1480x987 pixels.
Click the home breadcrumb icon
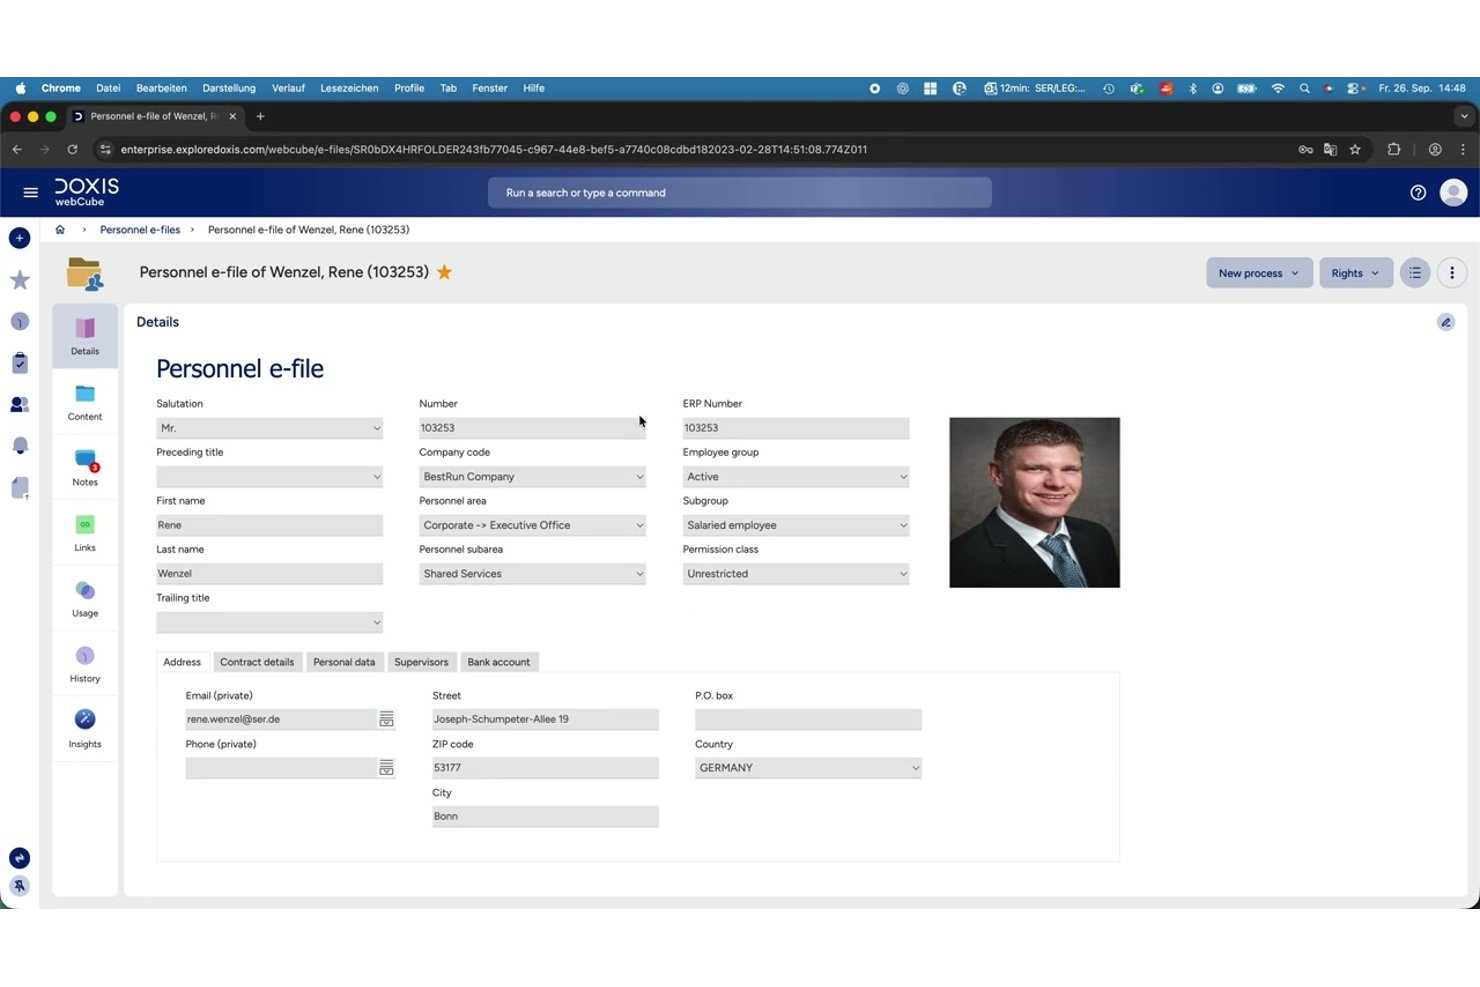pyautogui.click(x=60, y=230)
